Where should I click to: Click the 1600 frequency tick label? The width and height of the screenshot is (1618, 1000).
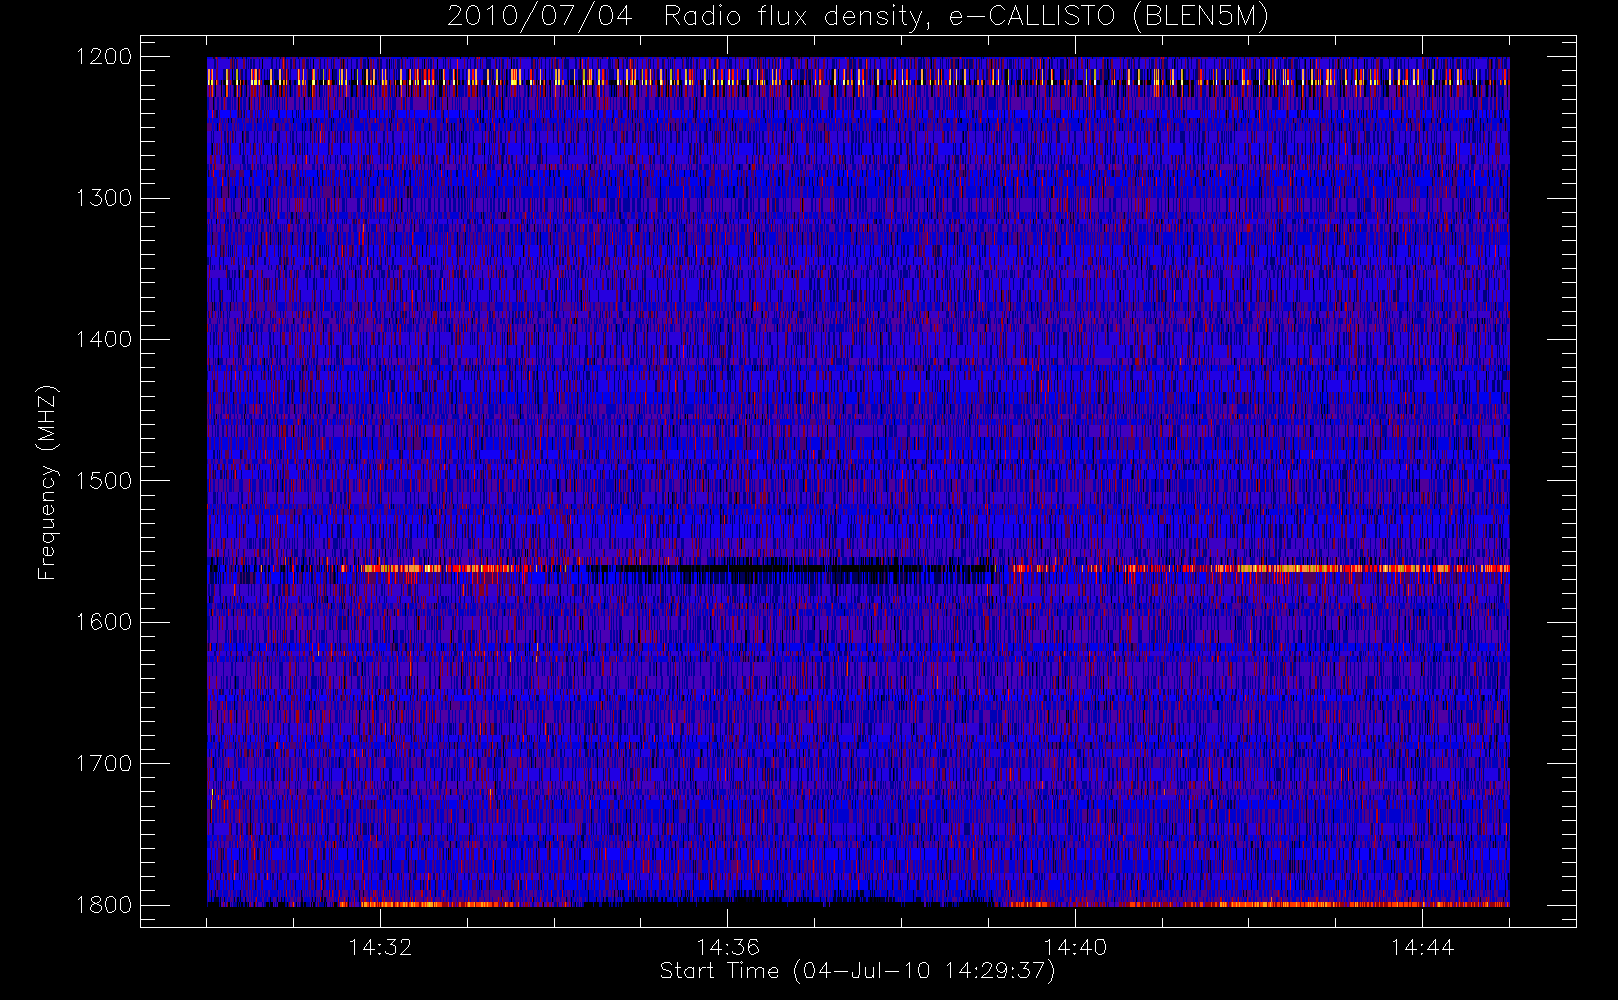(x=104, y=622)
